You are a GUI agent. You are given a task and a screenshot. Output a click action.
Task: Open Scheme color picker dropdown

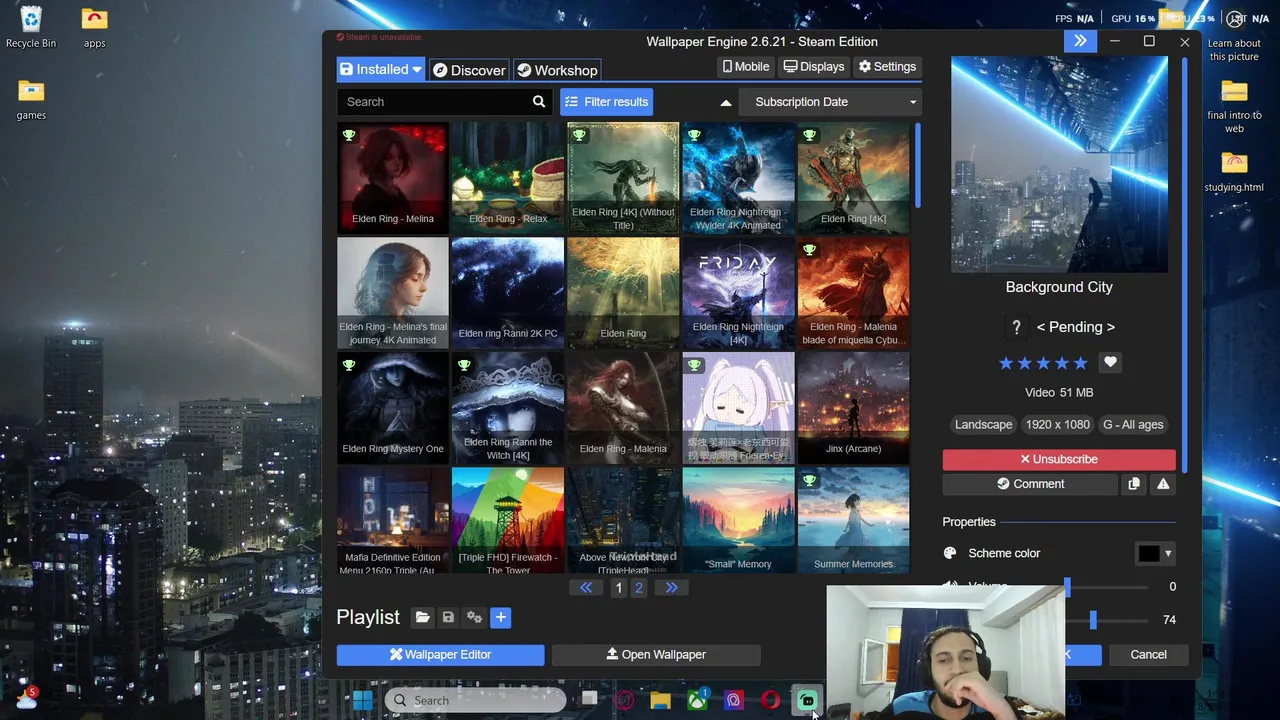[x=1156, y=553]
